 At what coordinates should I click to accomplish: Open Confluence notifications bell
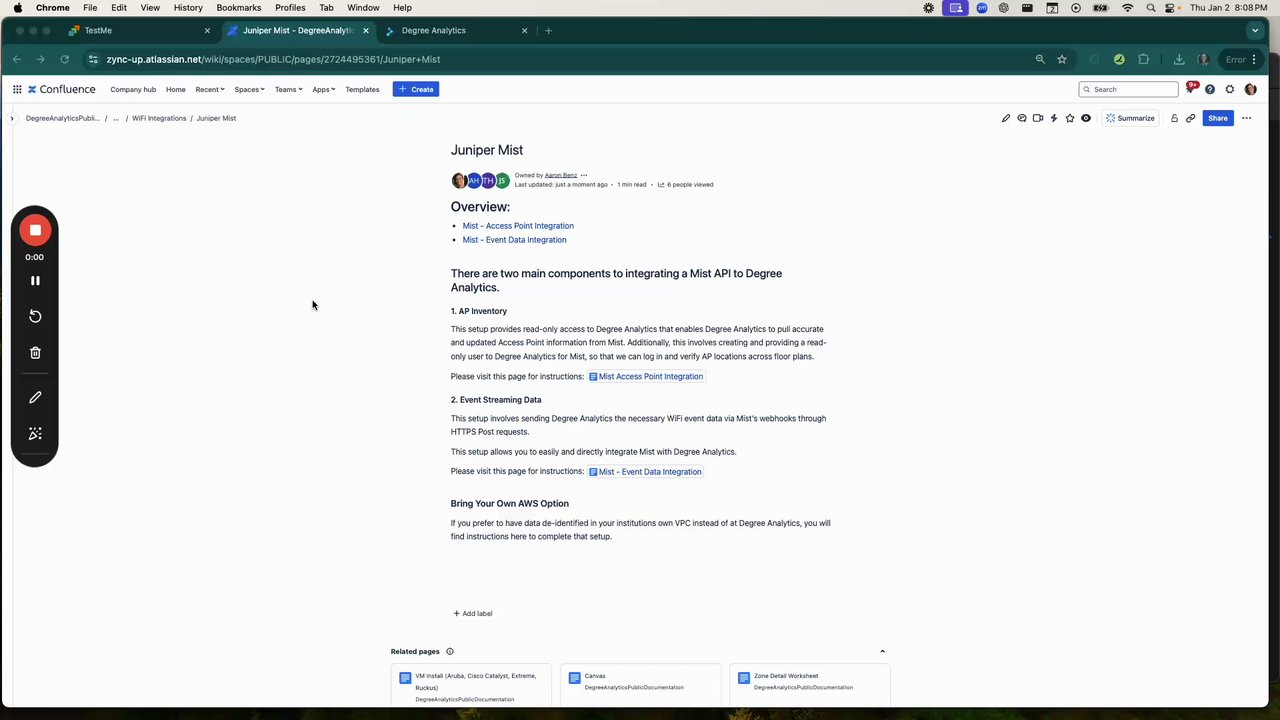pyautogui.click(x=1191, y=89)
